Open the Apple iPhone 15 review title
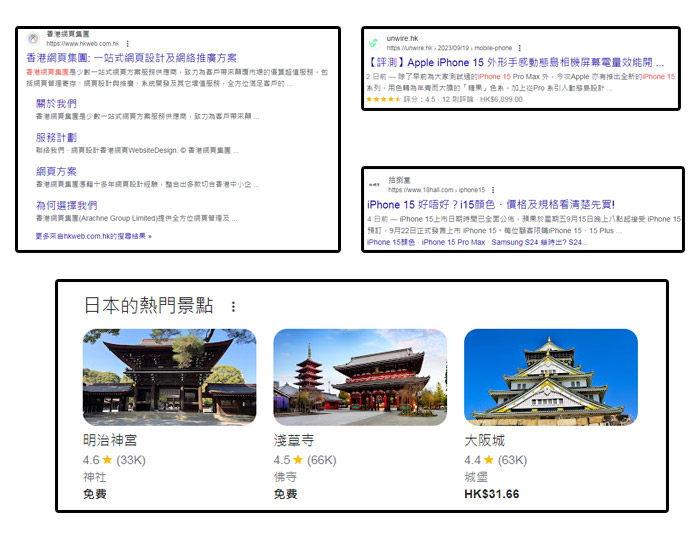 click(516, 62)
